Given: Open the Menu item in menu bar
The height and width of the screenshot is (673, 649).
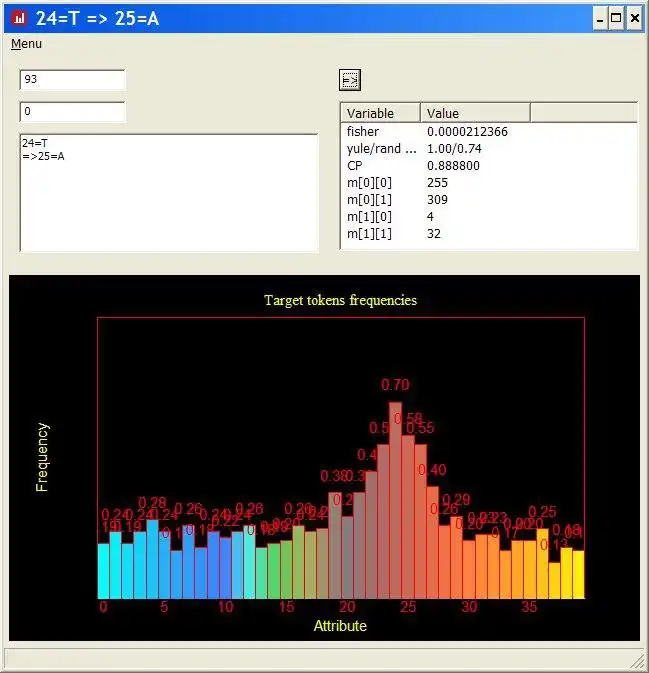Looking at the screenshot, I should tap(26, 44).
